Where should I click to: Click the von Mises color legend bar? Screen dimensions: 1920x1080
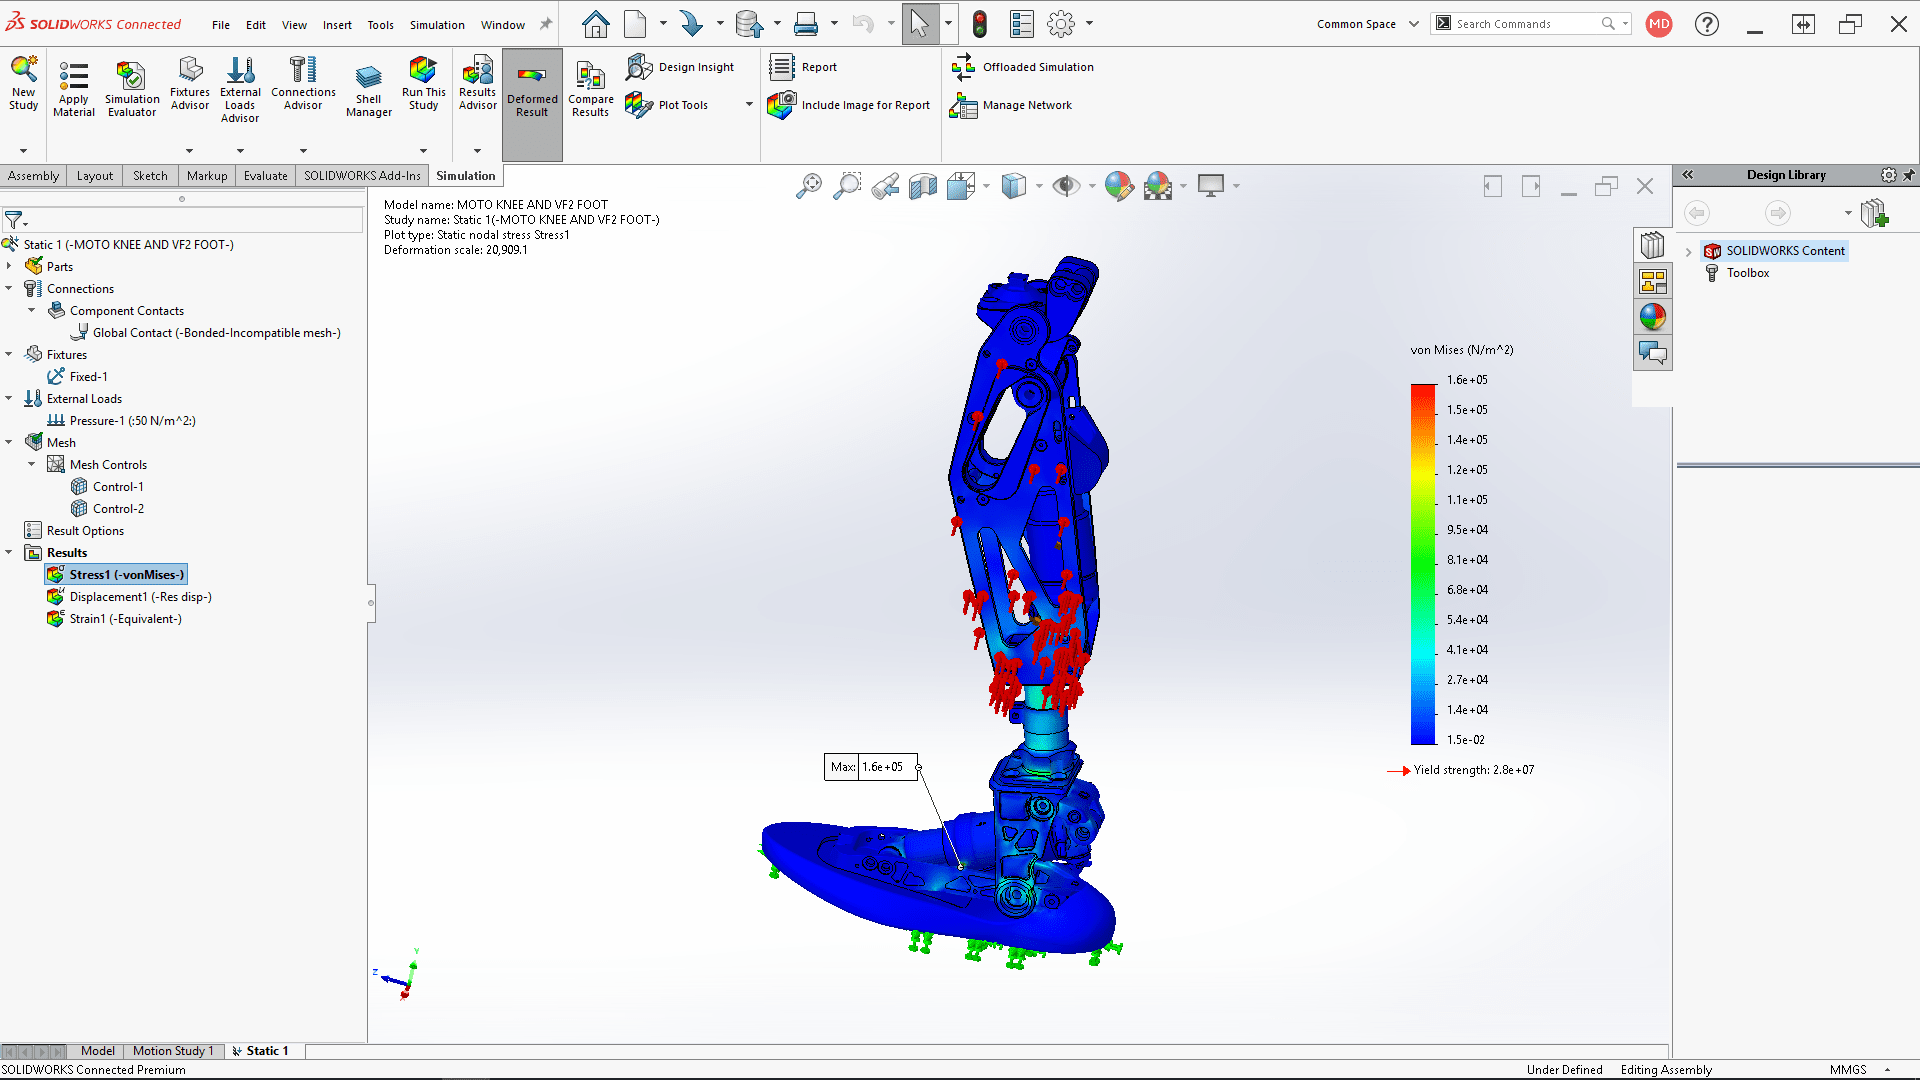tap(1423, 564)
